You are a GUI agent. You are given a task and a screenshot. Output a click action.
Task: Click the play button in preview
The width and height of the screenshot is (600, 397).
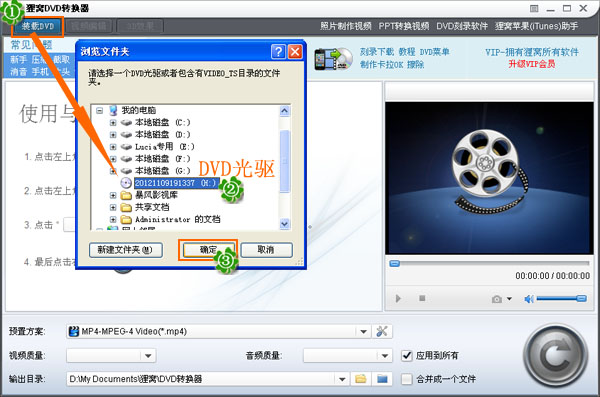pyautogui.click(x=398, y=298)
